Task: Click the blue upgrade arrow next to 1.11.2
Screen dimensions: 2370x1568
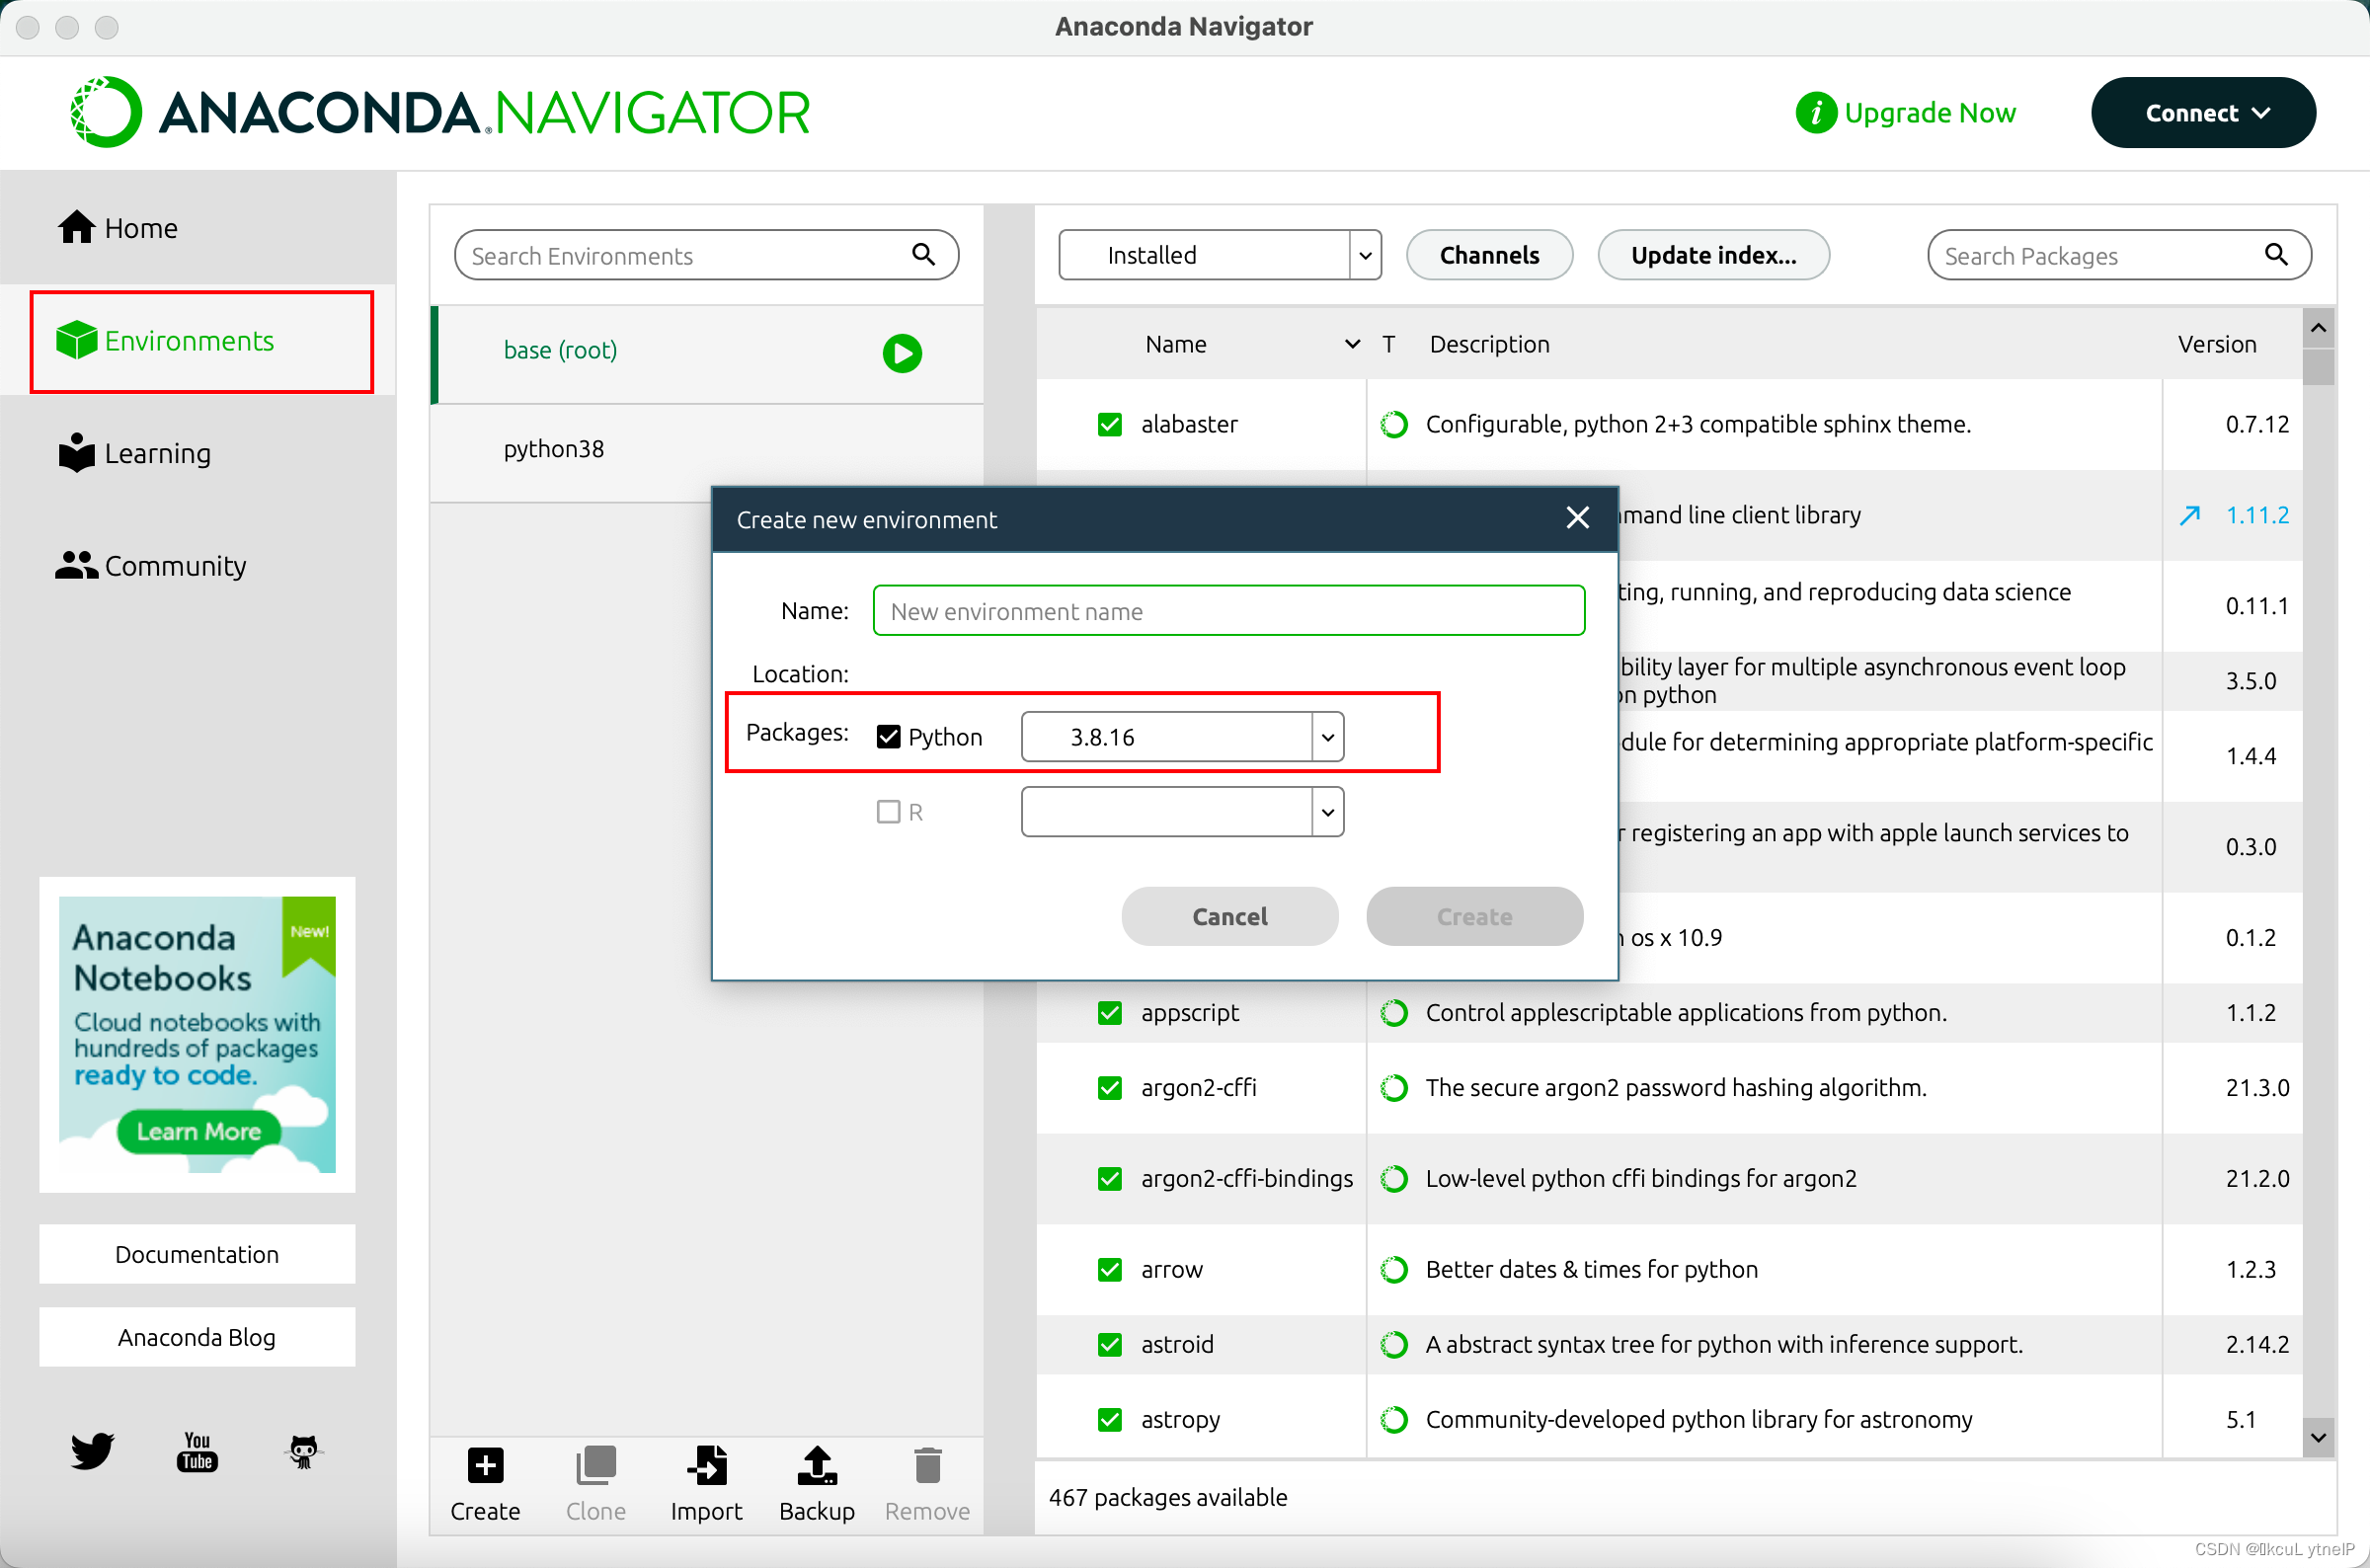Action: pyautogui.click(x=2189, y=516)
